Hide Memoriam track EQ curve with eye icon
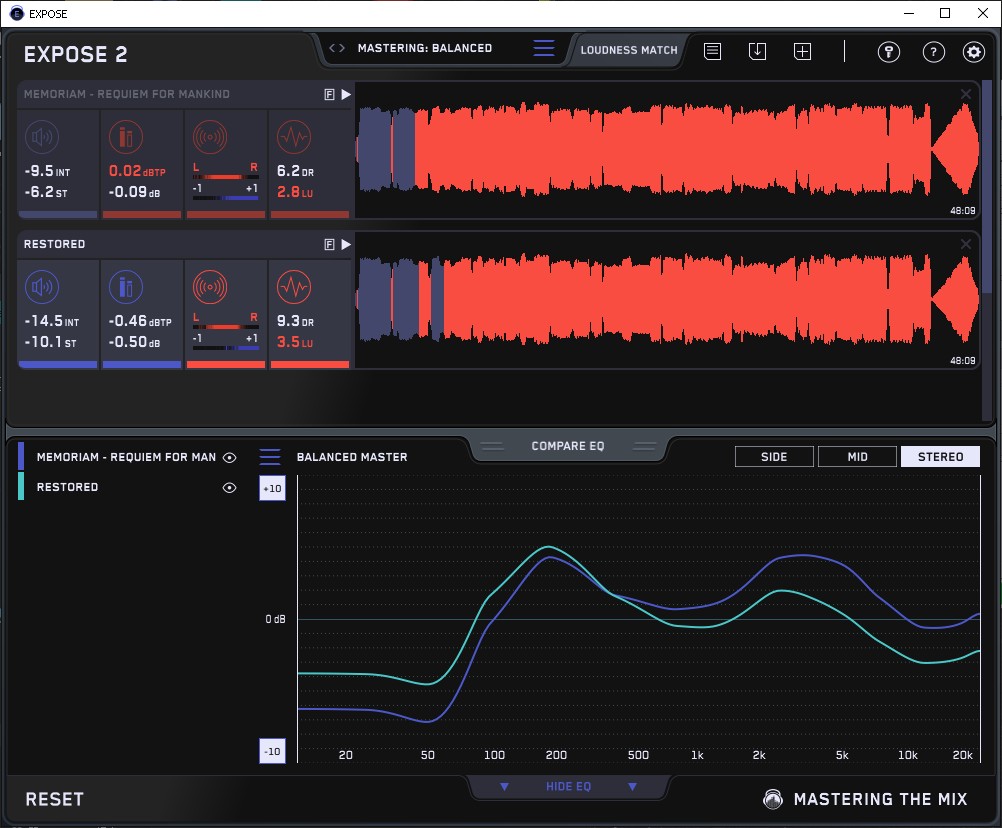This screenshot has width=1002, height=828. coord(230,457)
